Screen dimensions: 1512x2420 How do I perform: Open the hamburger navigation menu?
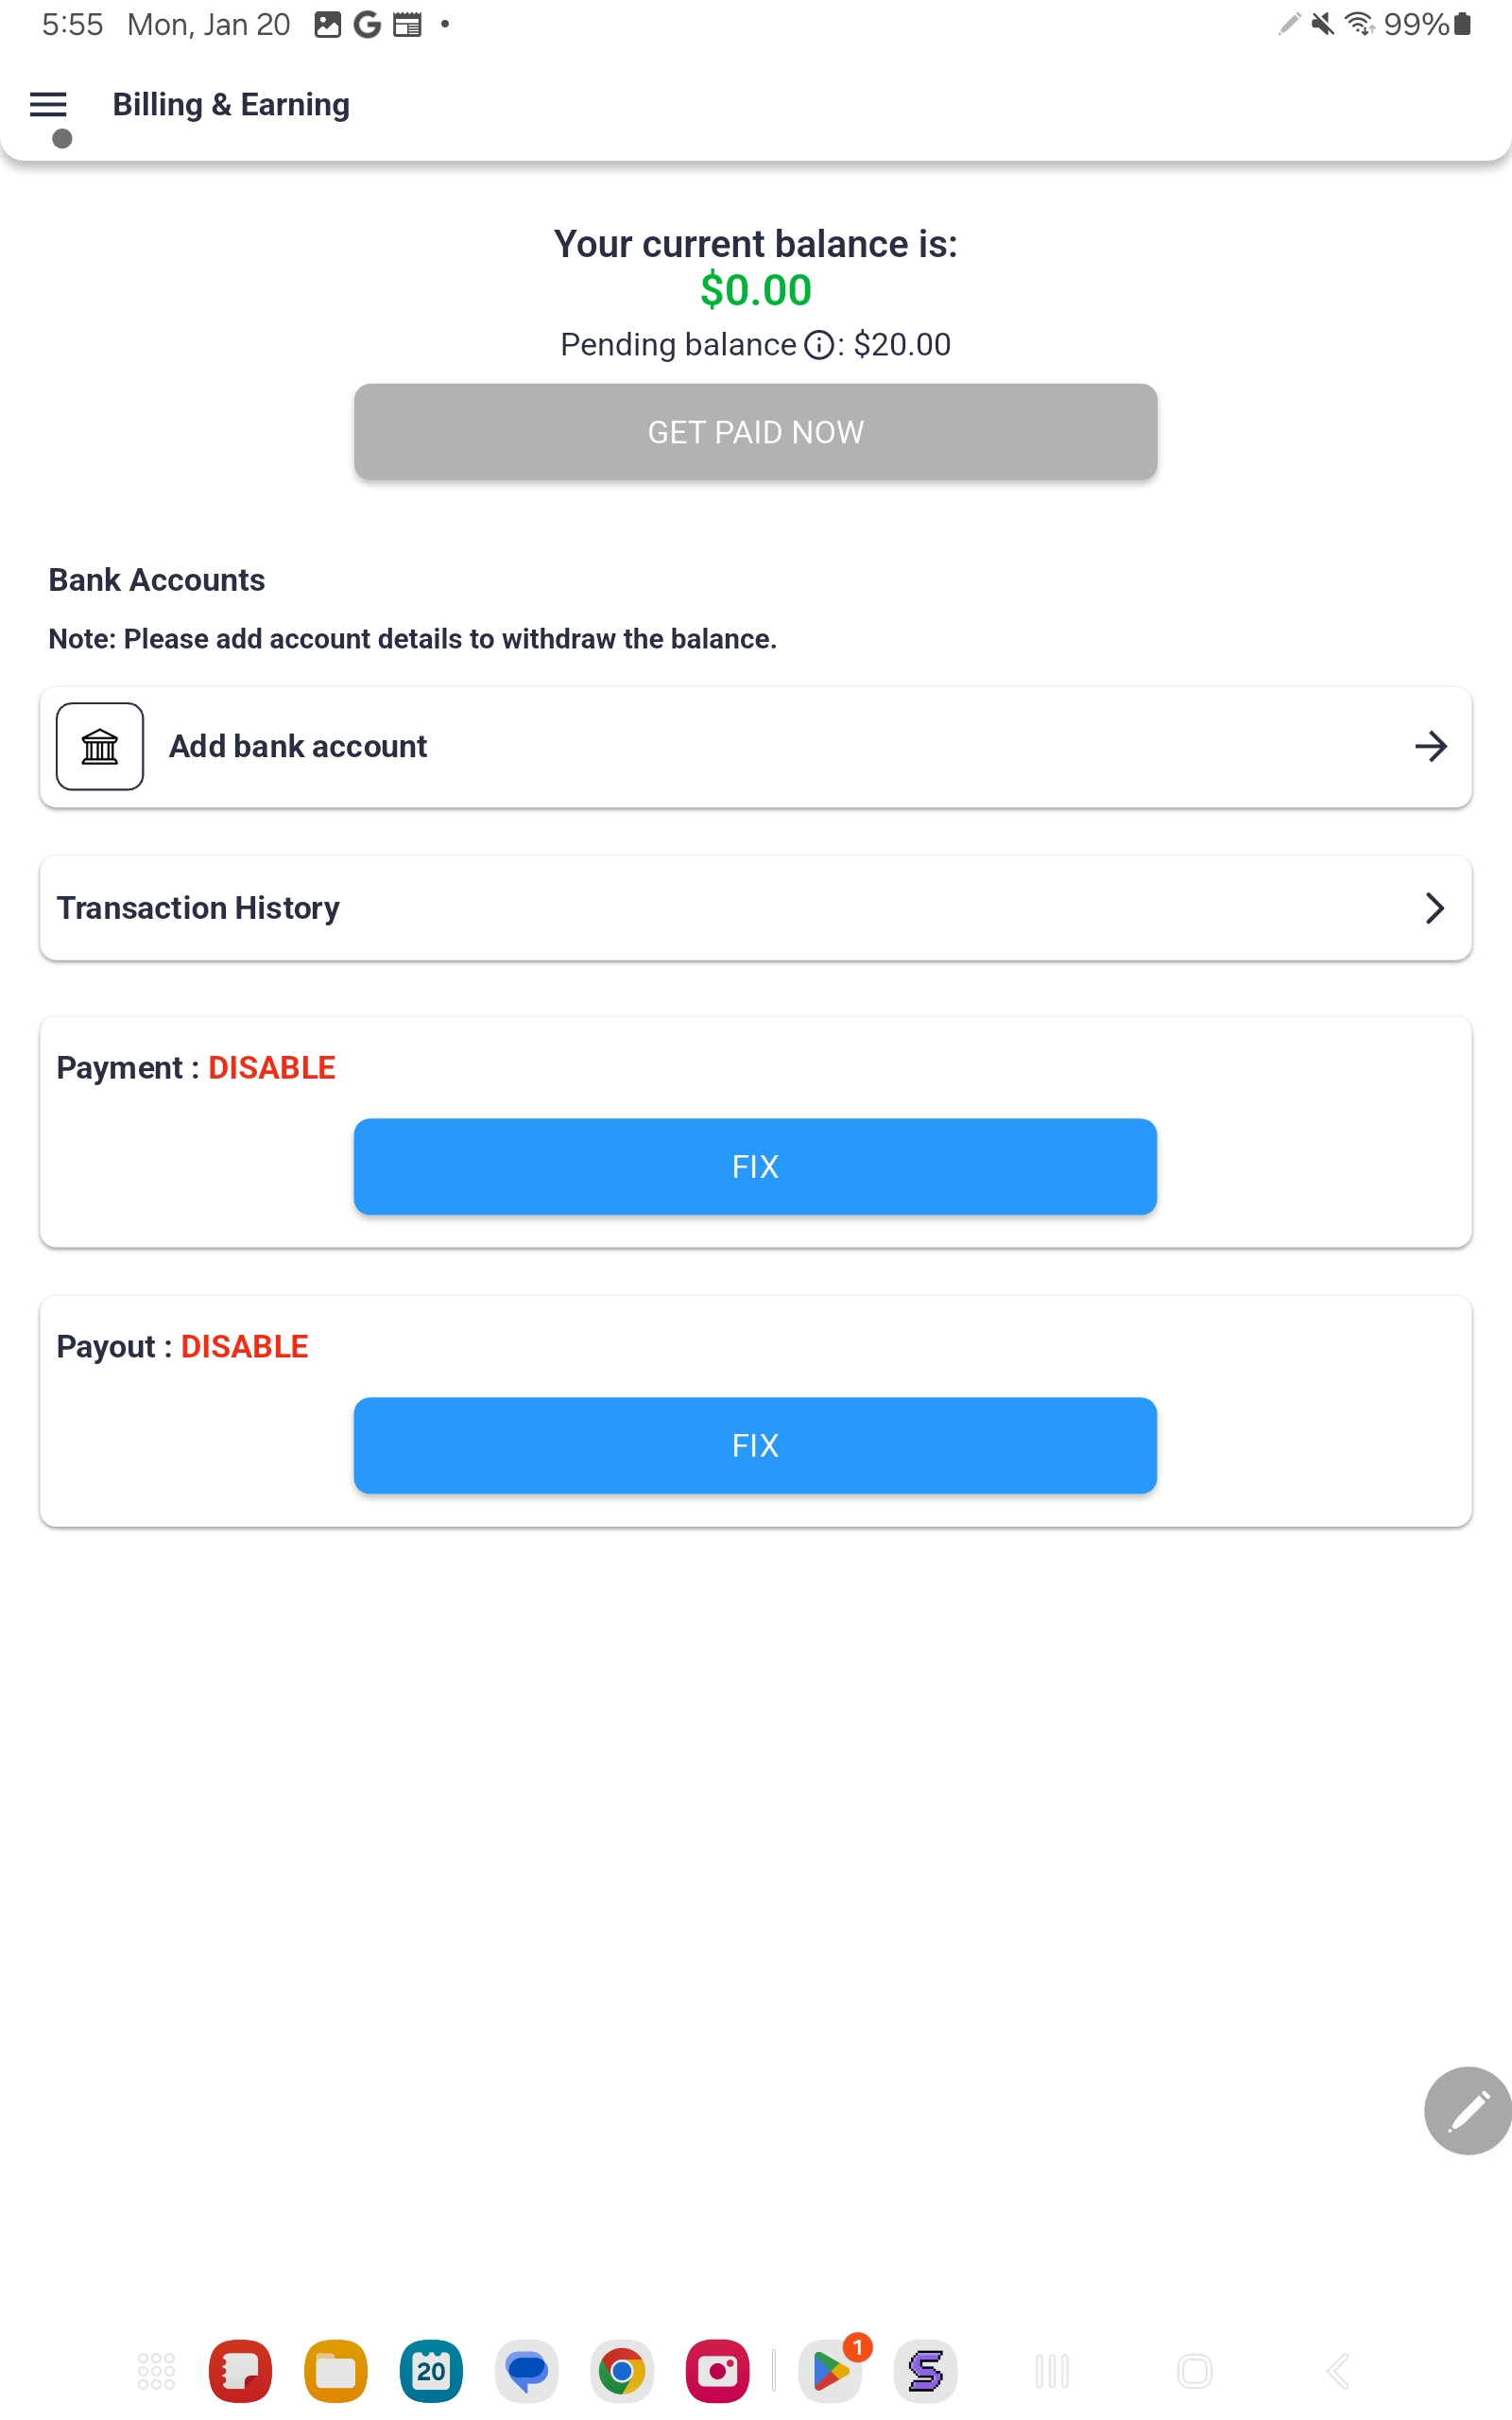coord(48,105)
